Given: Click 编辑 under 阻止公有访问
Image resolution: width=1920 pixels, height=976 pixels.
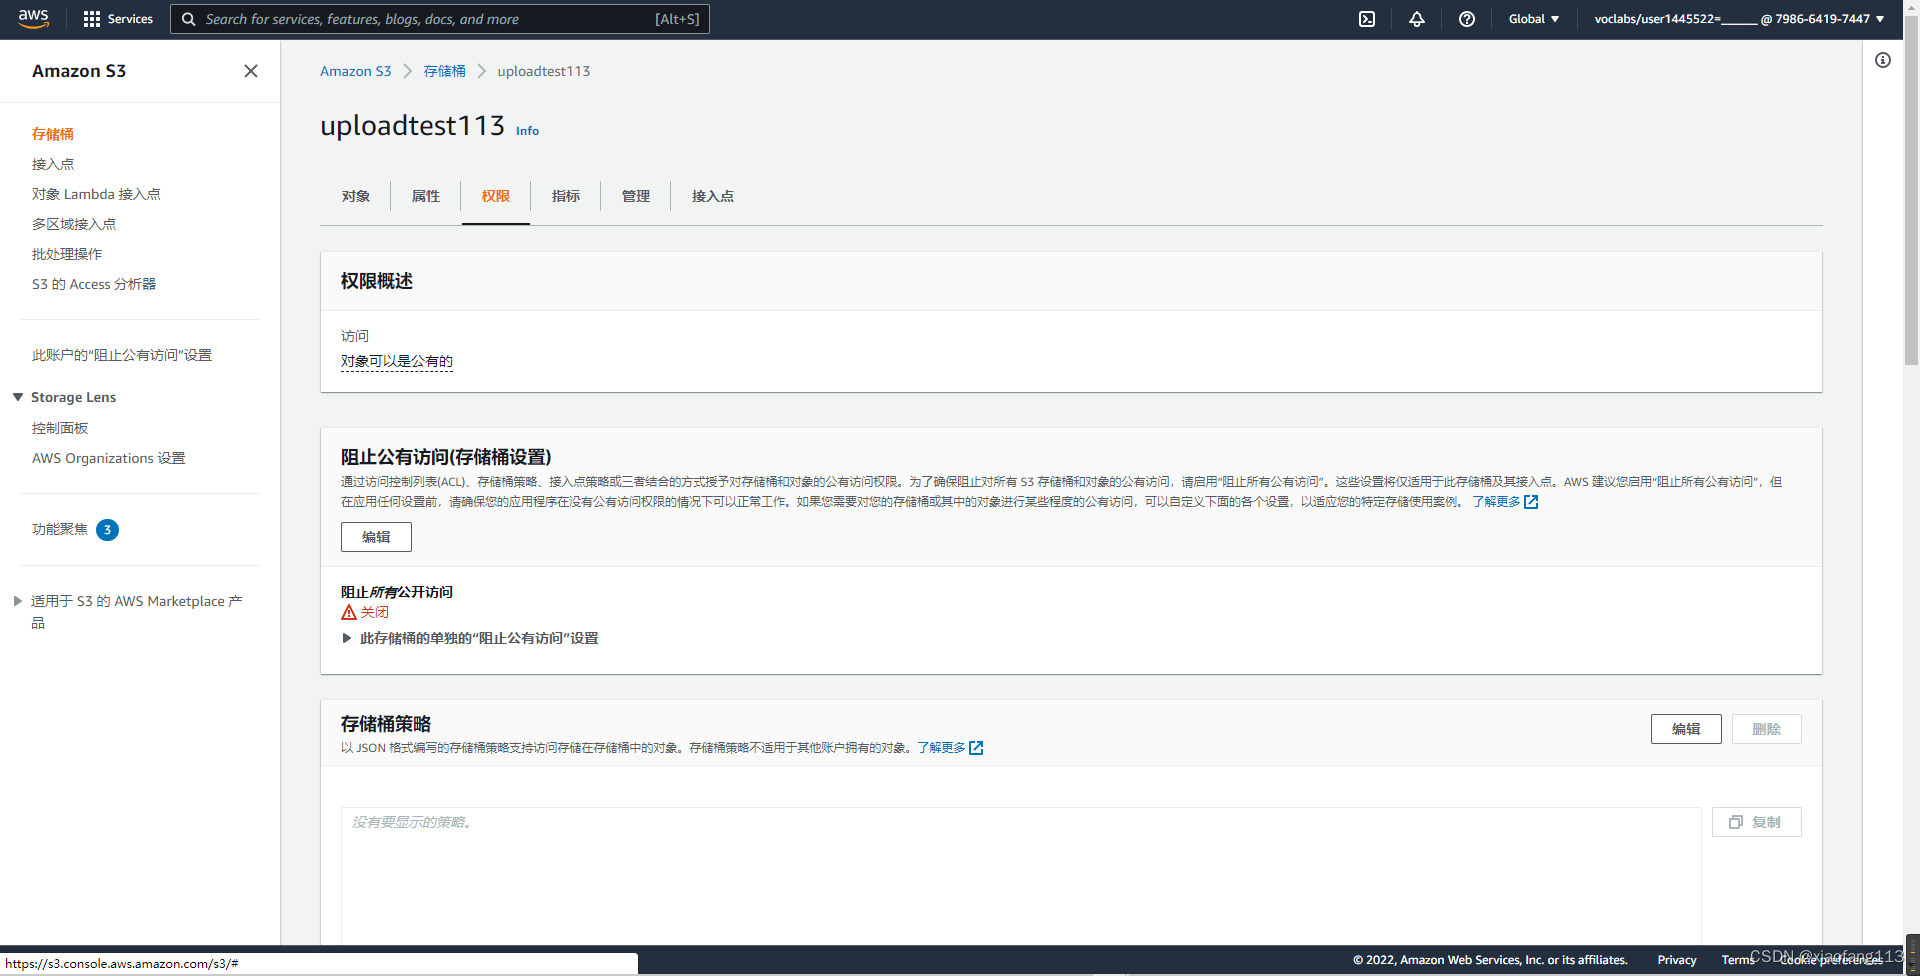Looking at the screenshot, I should pos(376,537).
